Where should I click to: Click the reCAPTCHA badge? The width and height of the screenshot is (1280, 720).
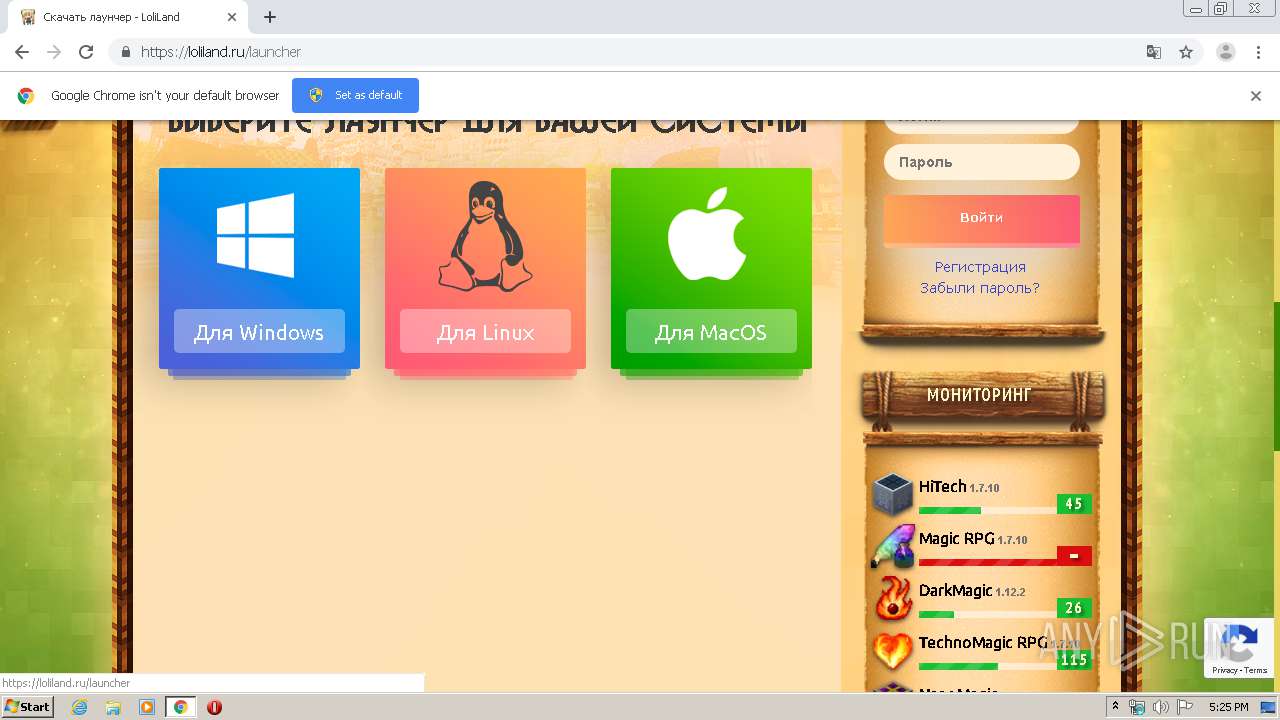pos(1239,649)
